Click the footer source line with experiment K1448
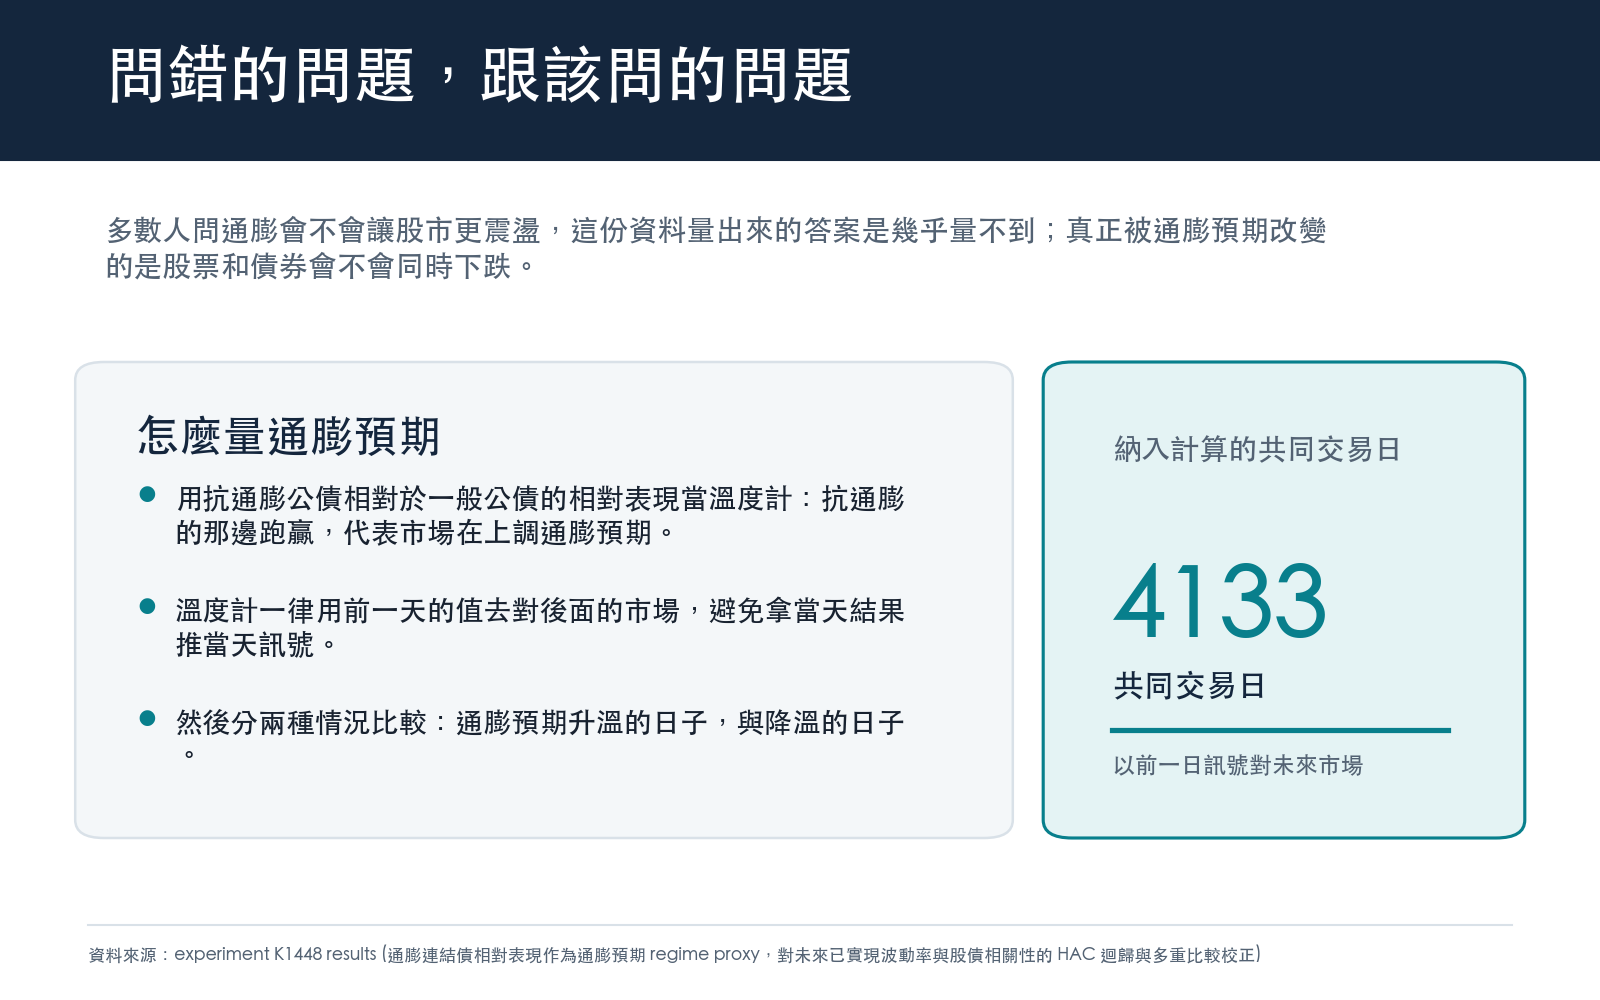Screen dimensions: 1600x1000 (x=675, y=954)
